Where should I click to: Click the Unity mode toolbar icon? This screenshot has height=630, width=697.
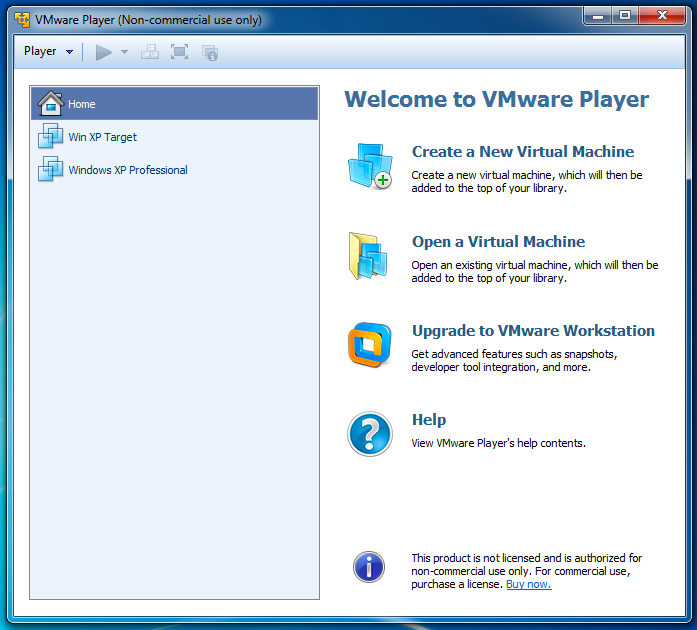pyautogui.click(x=209, y=52)
